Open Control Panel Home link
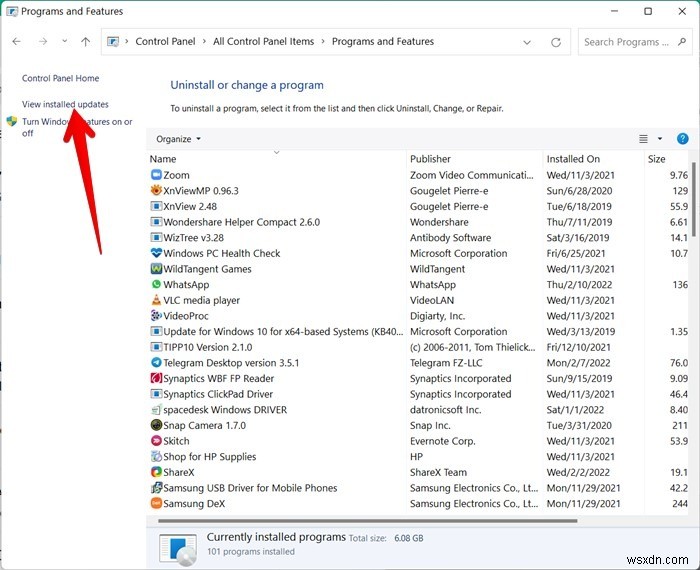 click(x=60, y=78)
